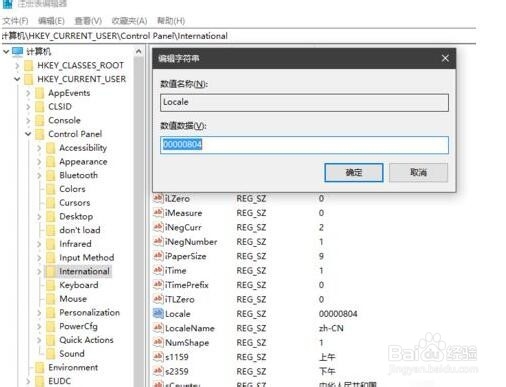Expand the AppEvents key
The height and width of the screenshot is (387, 506).
(28, 93)
